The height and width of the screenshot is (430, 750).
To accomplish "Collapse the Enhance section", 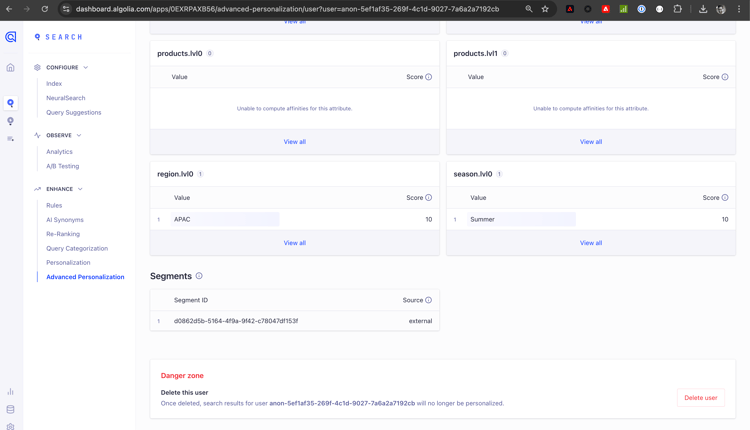I will point(80,189).
